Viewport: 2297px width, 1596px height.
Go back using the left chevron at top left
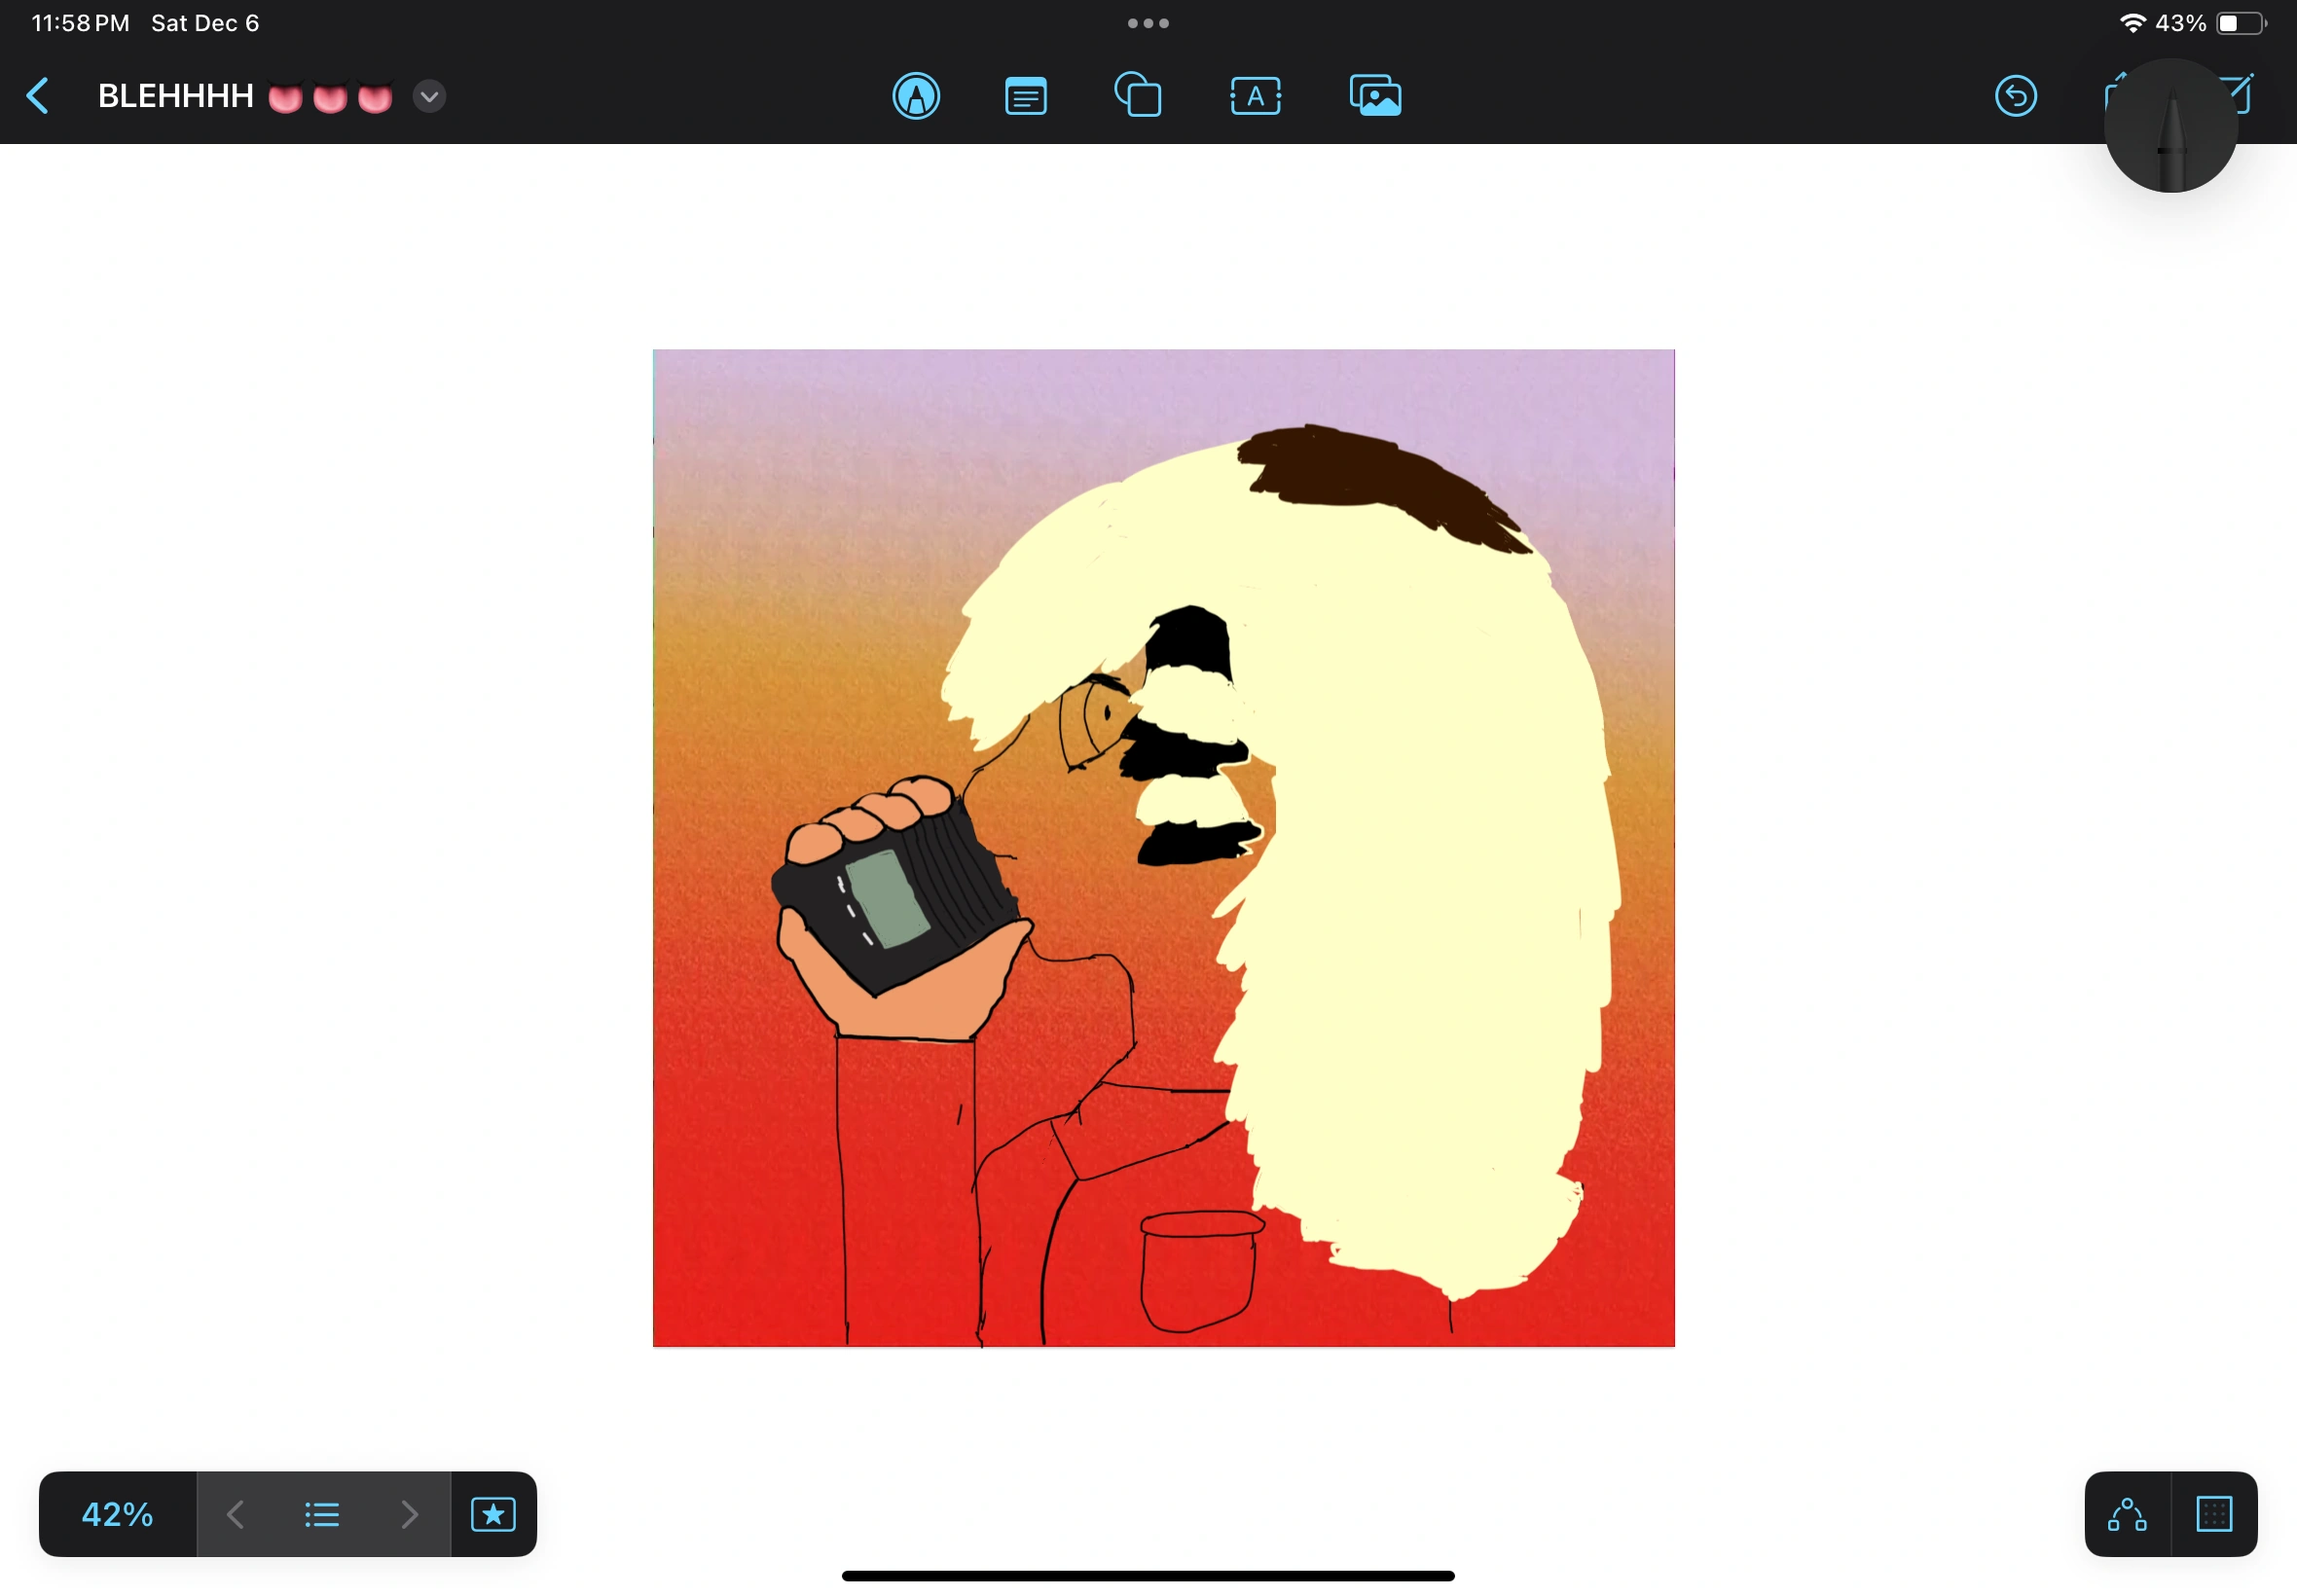tap(38, 96)
